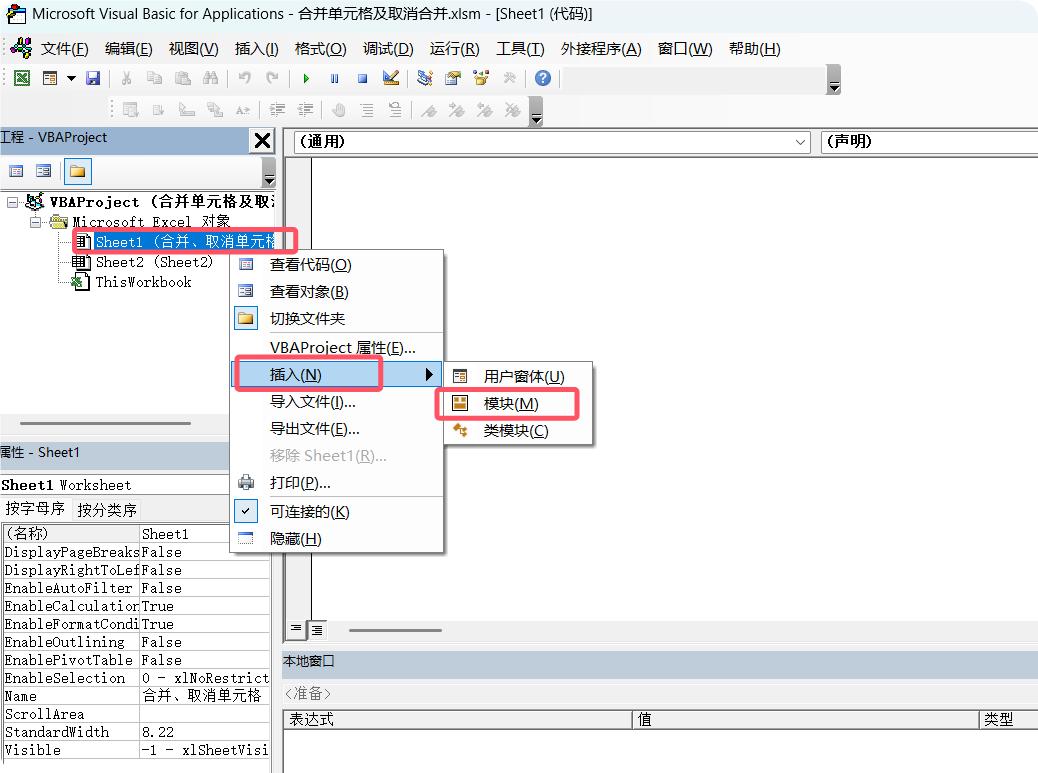Screen dimensions: 1038x773
Task: Click the Reset stop square icon
Action: pyautogui.click(x=362, y=78)
